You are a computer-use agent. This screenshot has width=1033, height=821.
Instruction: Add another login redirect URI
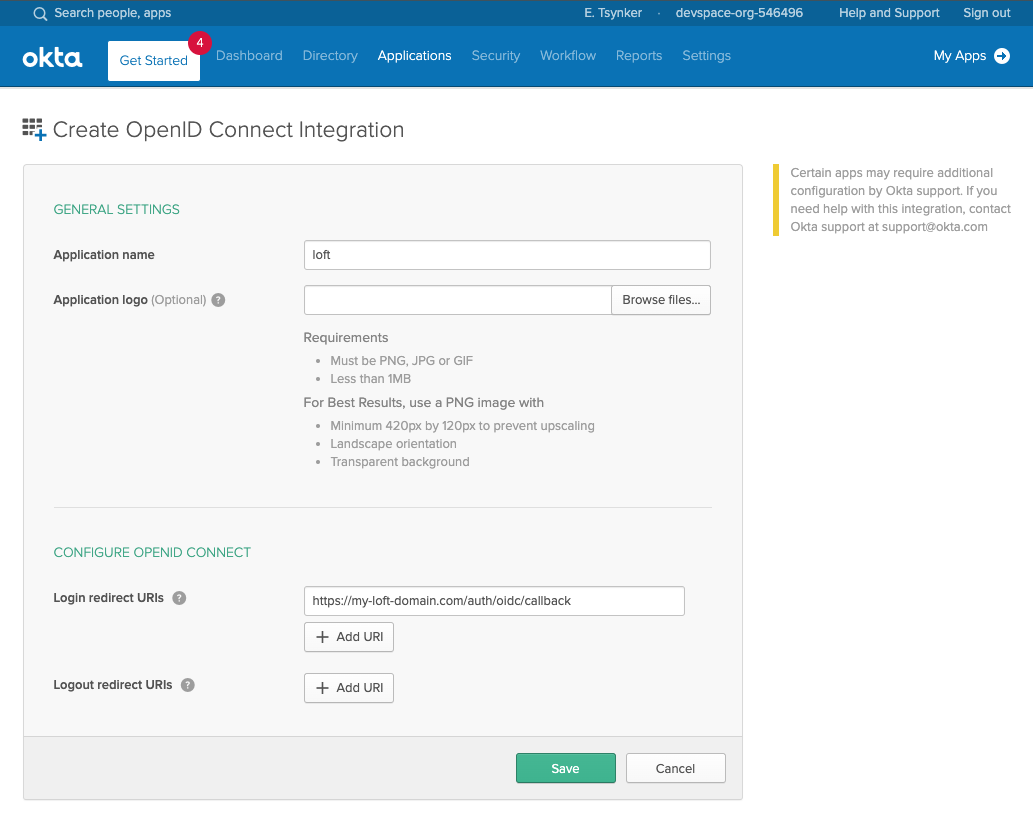[x=348, y=636]
